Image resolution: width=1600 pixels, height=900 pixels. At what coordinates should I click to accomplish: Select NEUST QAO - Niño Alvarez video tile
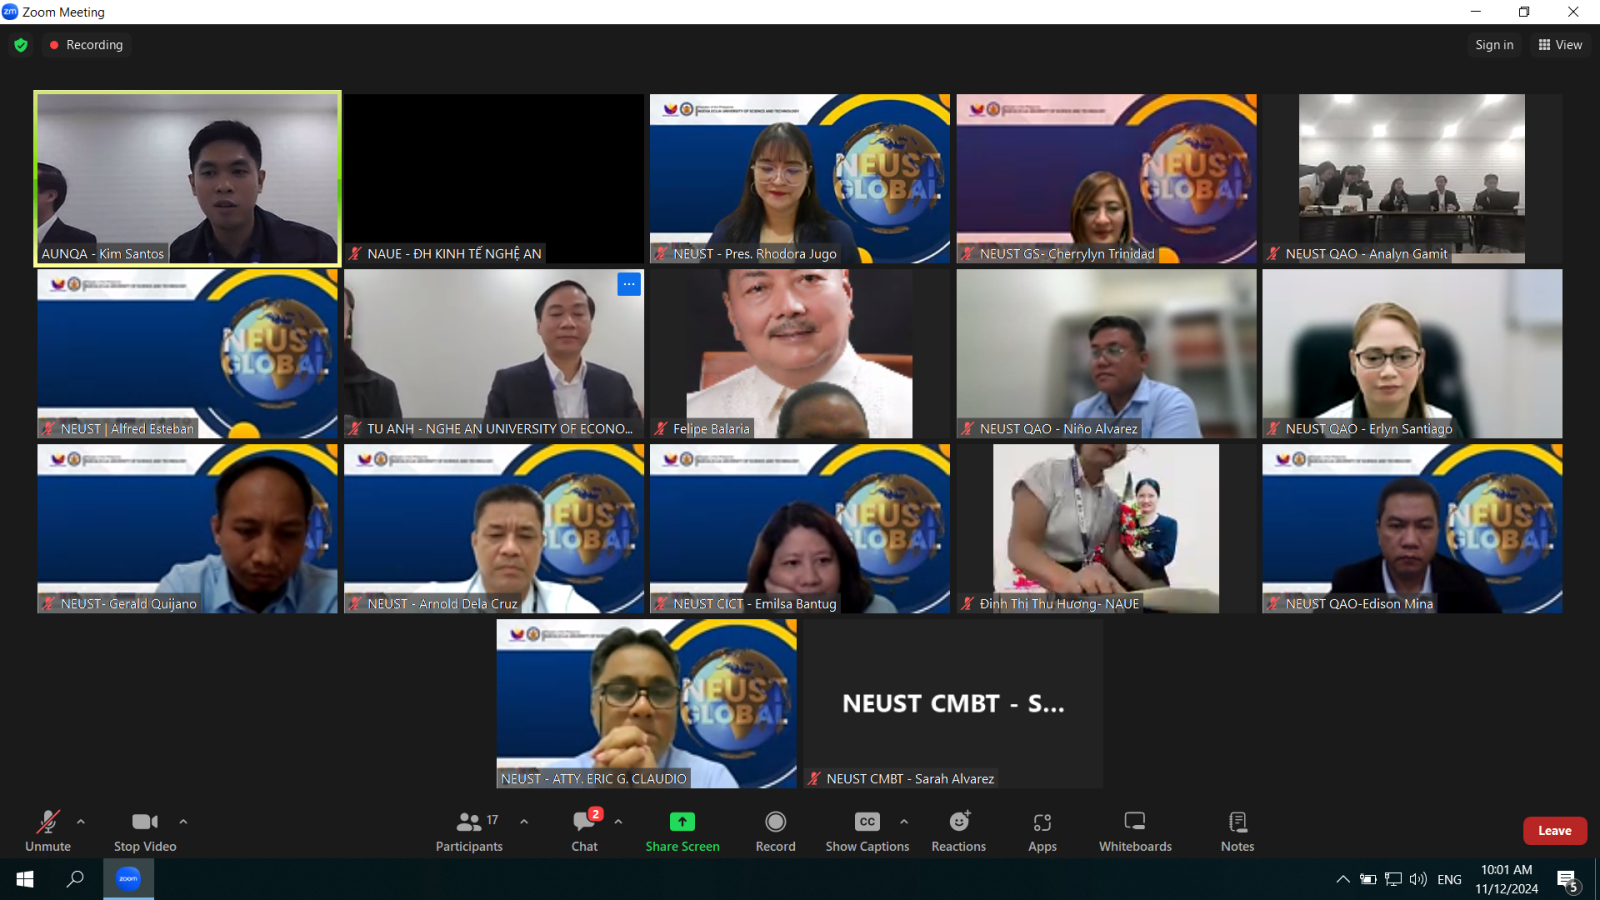point(1106,354)
